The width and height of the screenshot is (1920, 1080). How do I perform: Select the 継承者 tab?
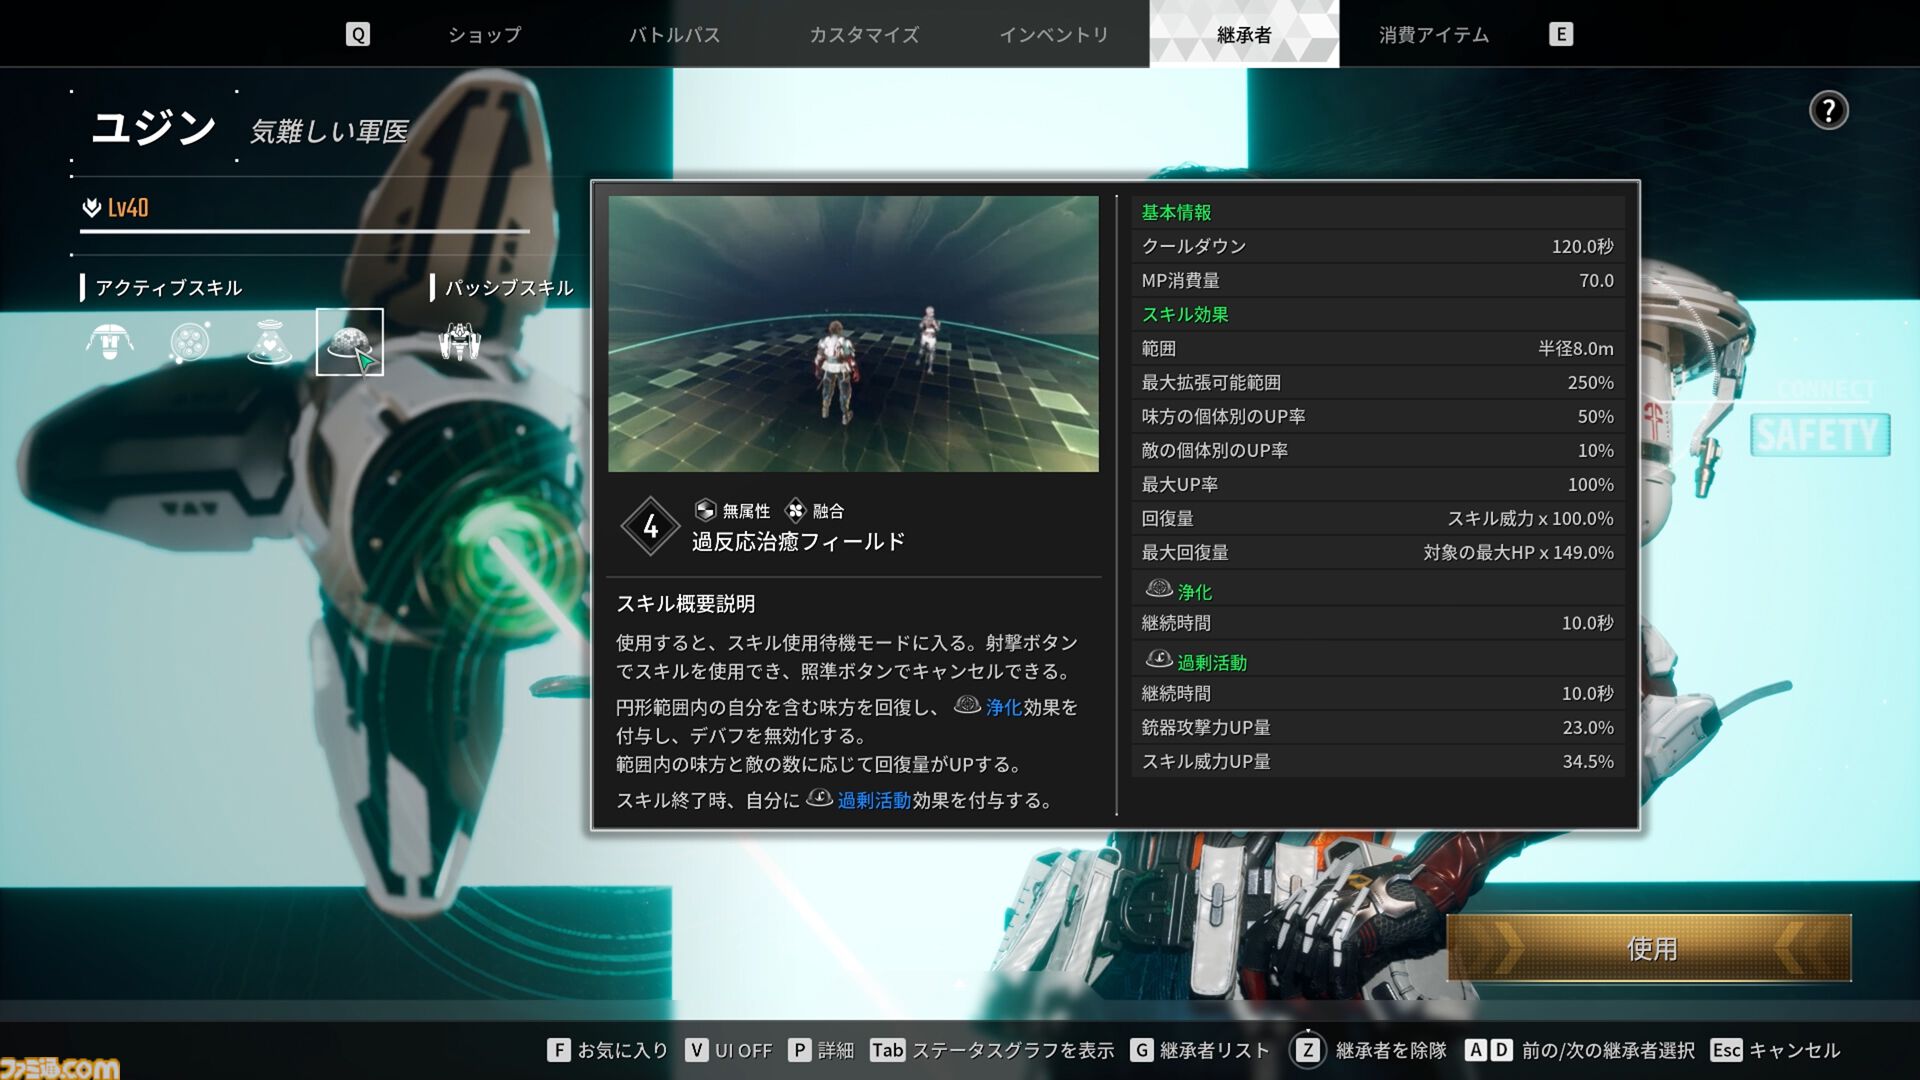1244,34
